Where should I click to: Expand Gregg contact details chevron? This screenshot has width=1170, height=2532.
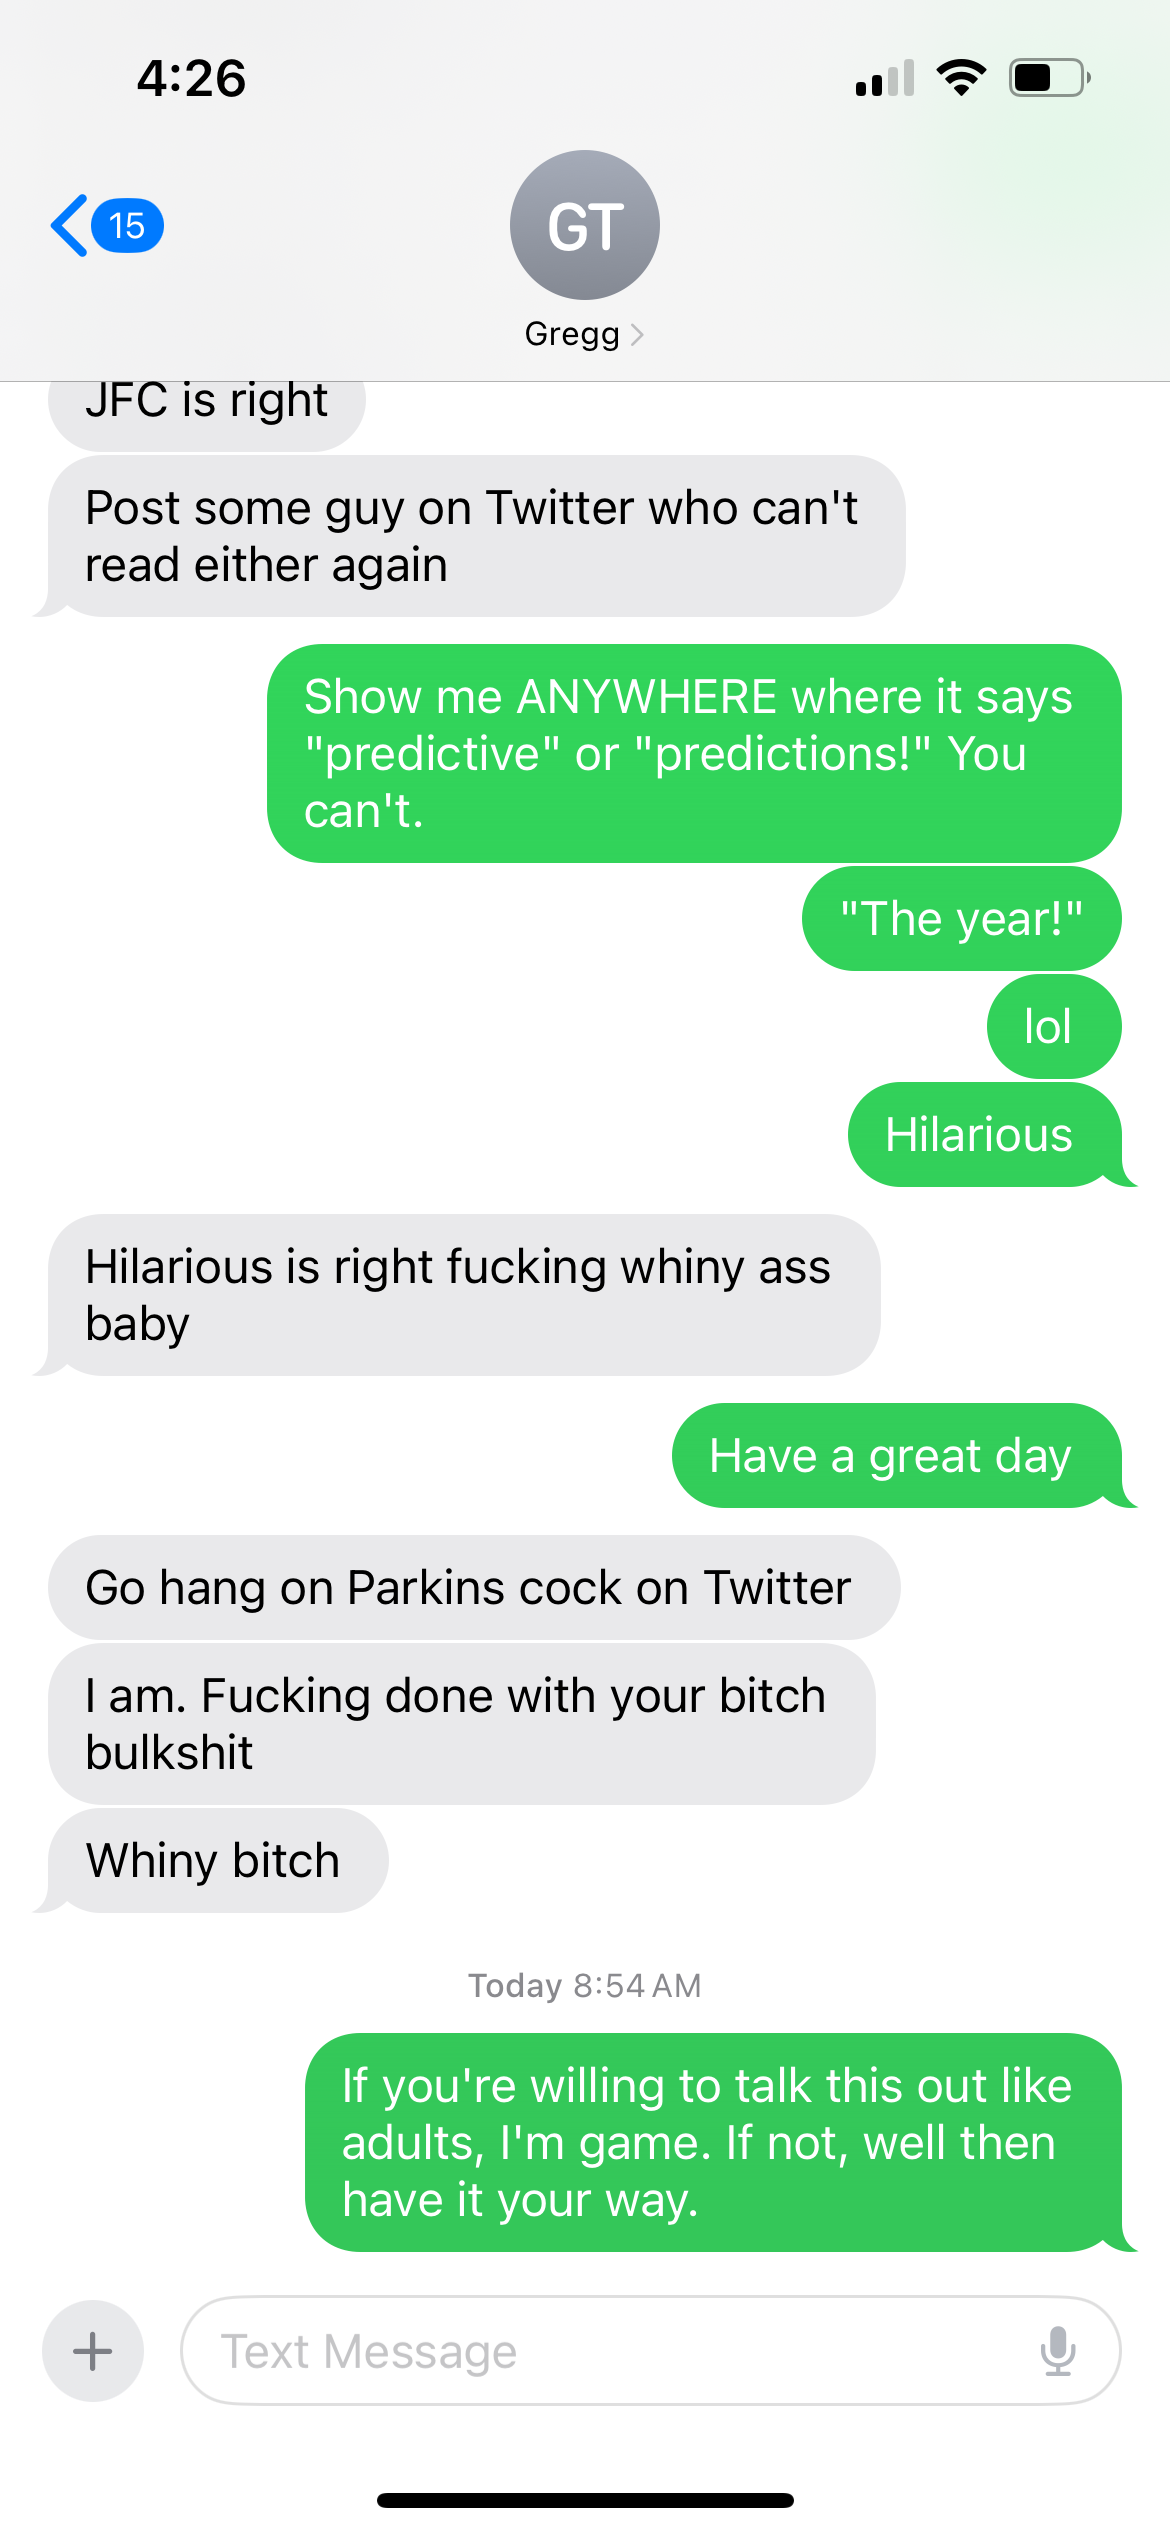(x=637, y=334)
